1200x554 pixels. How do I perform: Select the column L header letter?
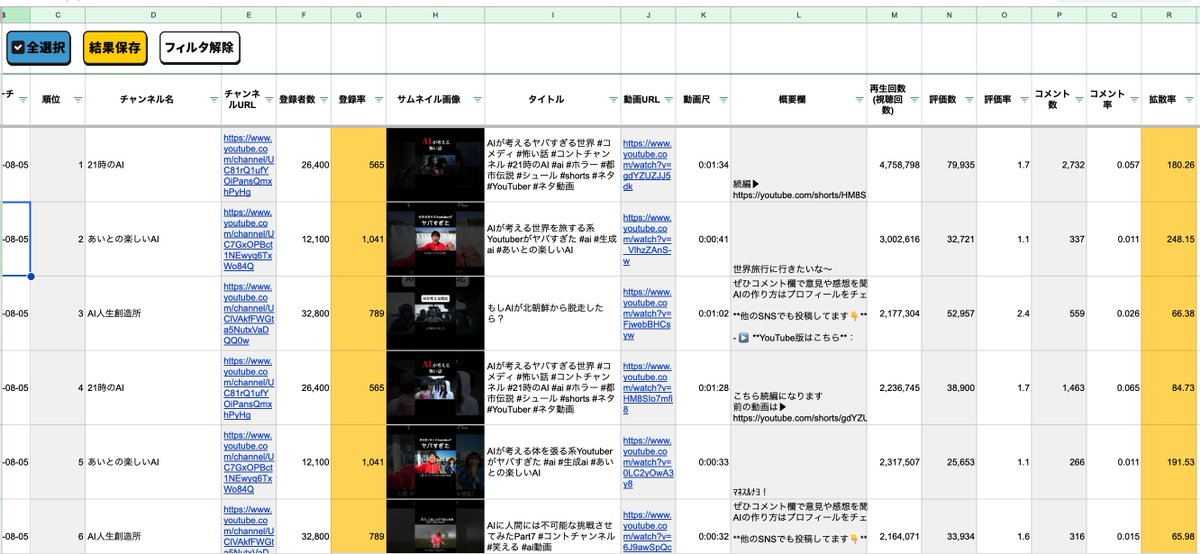tap(799, 16)
